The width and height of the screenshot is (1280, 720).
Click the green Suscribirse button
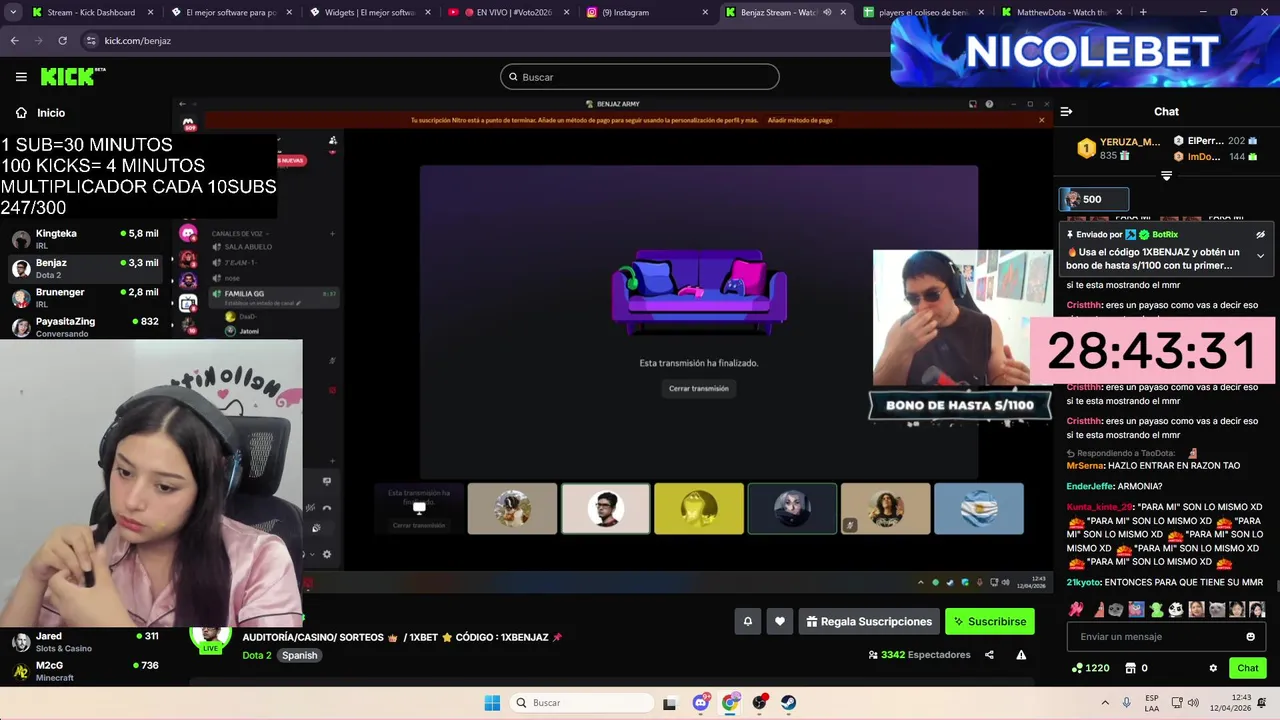point(990,622)
